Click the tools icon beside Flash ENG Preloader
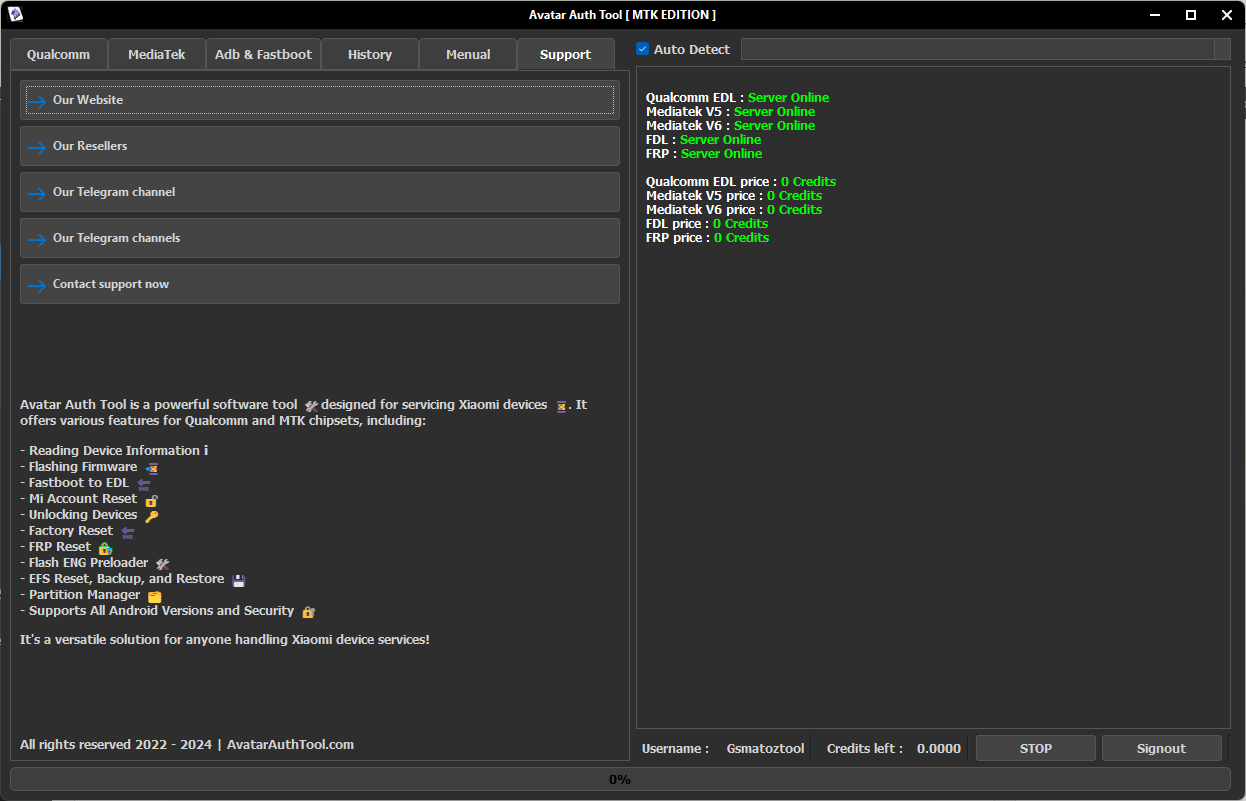Screen dimensions: 1246x801 point(163,562)
